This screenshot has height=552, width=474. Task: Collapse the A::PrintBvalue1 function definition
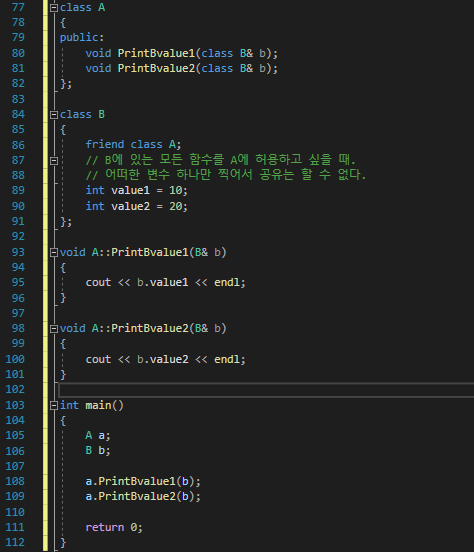point(54,252)
